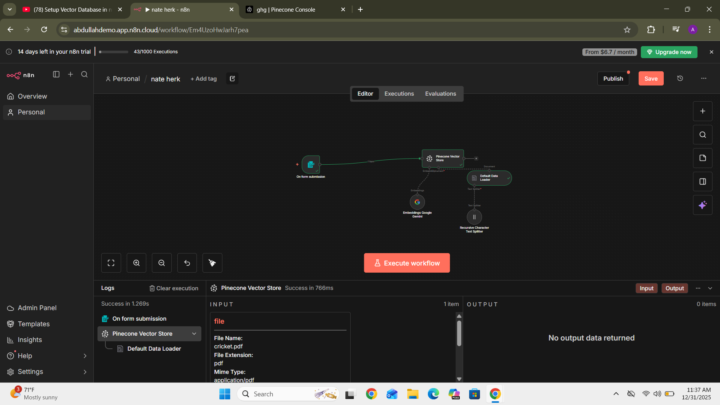The height and width of the screenshot is (405, 720).
Task: Click the zoom in canvas icon
Action: 137,263
